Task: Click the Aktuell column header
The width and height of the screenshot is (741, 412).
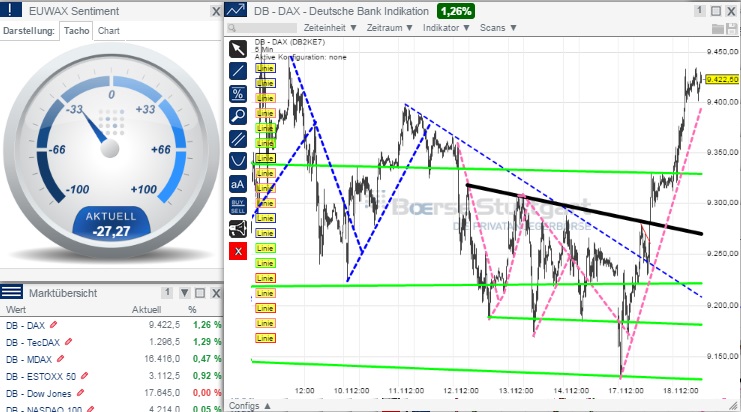Action: pyautogui.click(x=146, y=310)
